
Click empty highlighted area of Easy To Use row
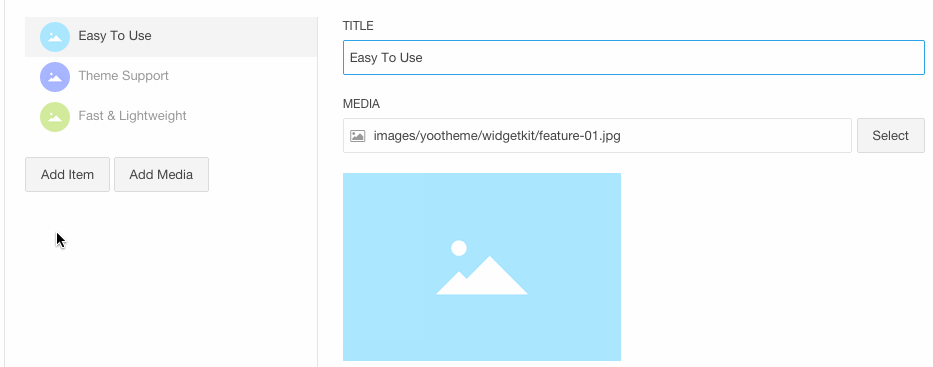(238, 37)
